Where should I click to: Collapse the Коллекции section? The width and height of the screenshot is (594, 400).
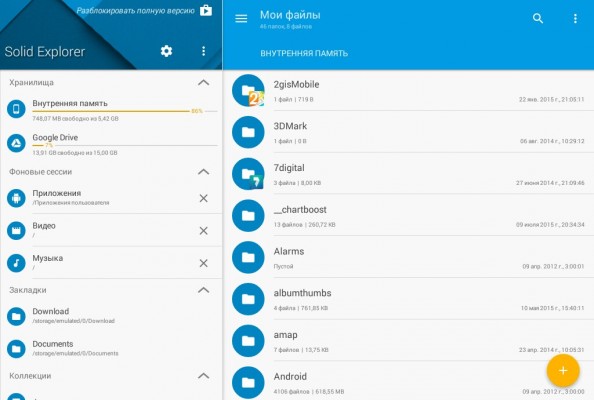point(203,376)
